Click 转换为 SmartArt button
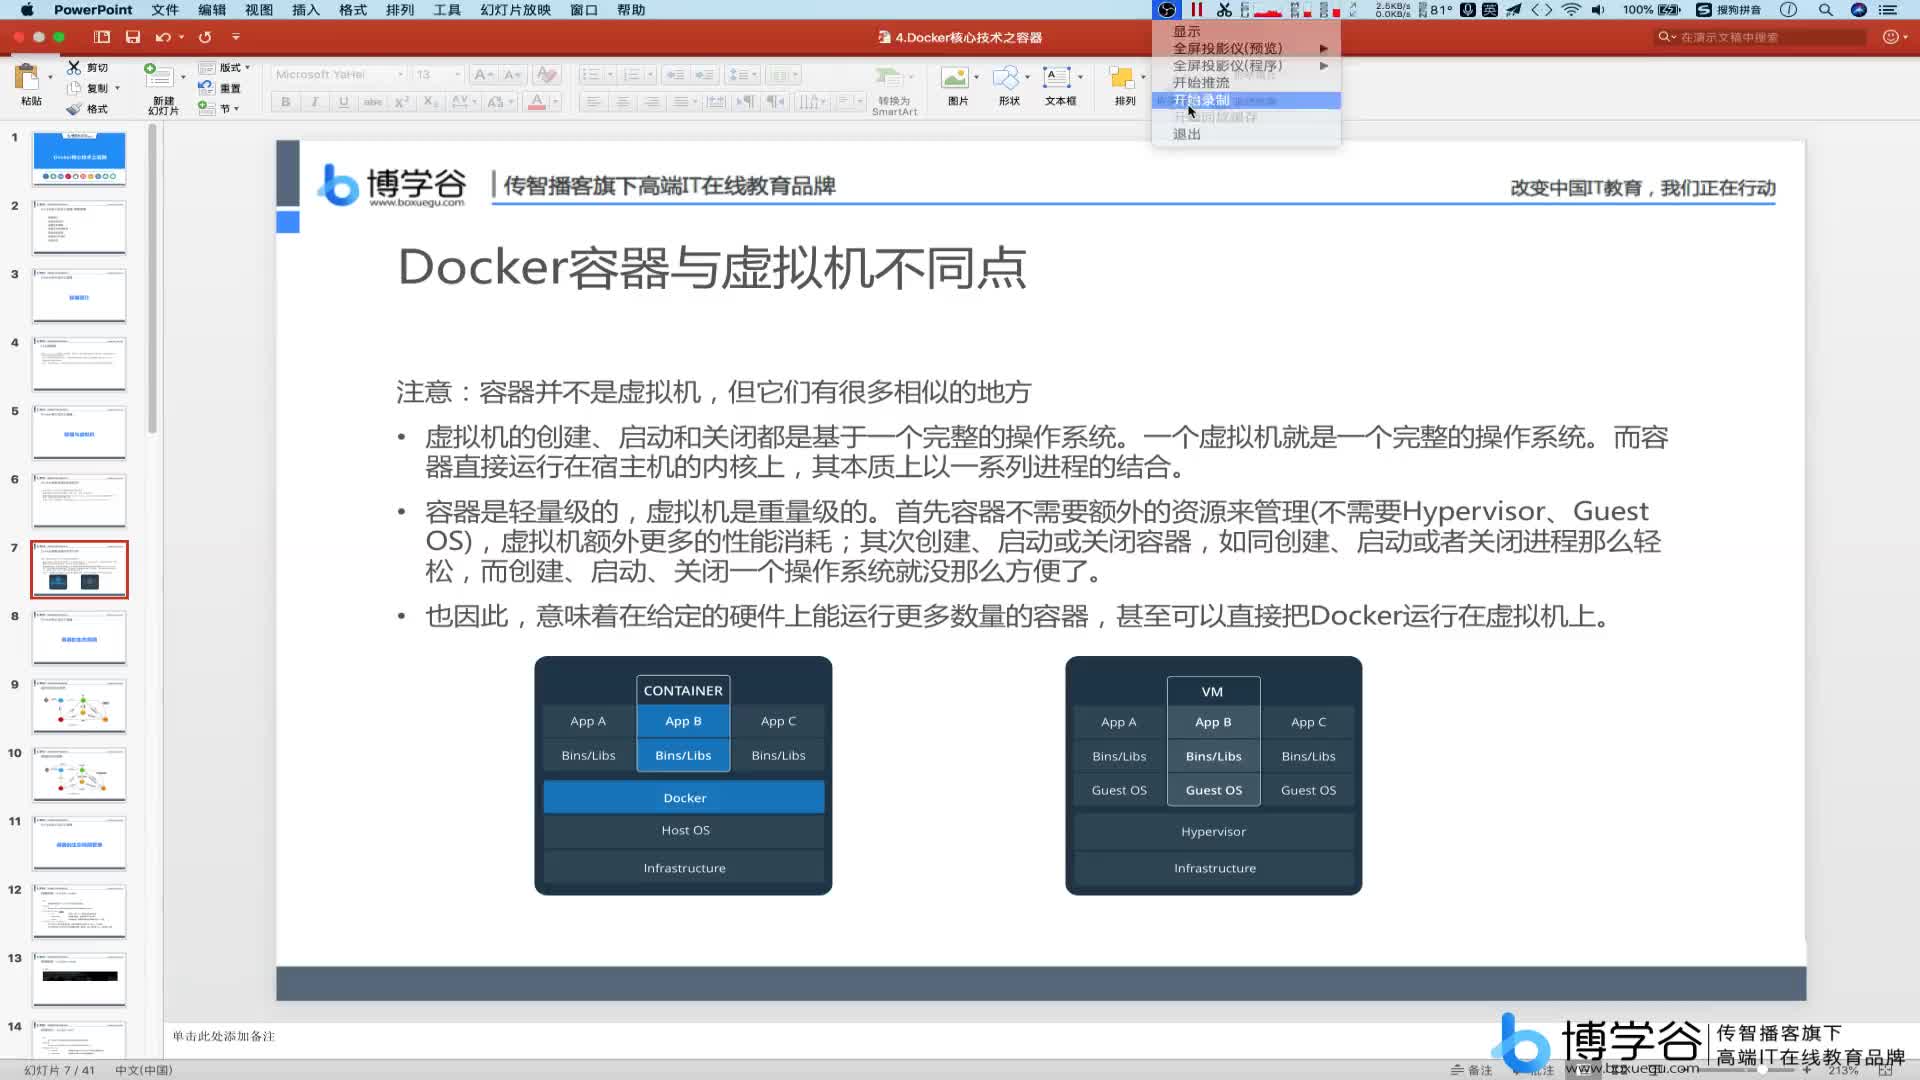Screen dimensions: 1920x1080 tap(894, 90)
